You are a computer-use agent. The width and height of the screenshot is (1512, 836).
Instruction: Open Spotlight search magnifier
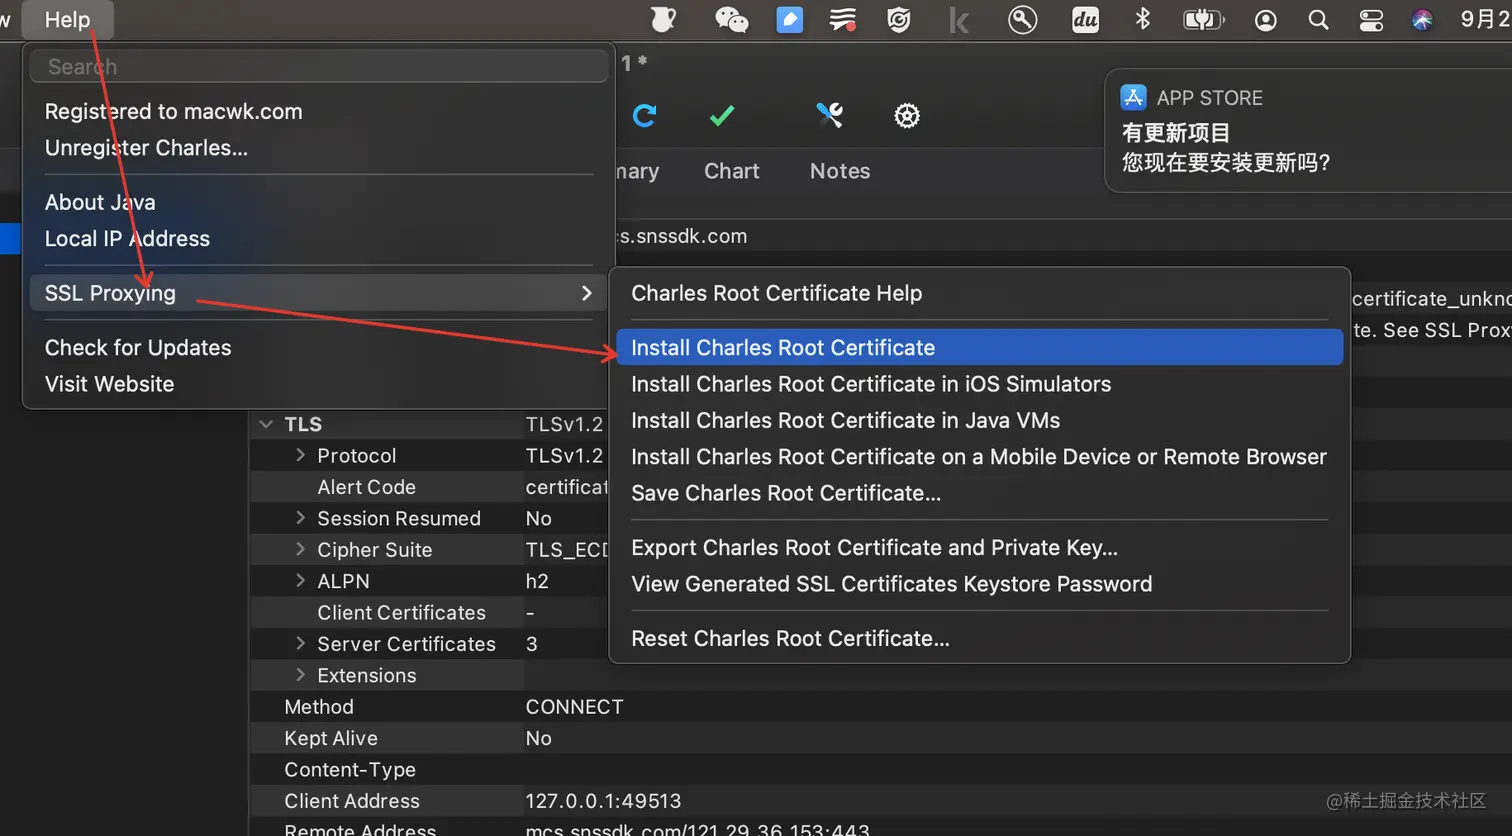(x=1318, y=20)
